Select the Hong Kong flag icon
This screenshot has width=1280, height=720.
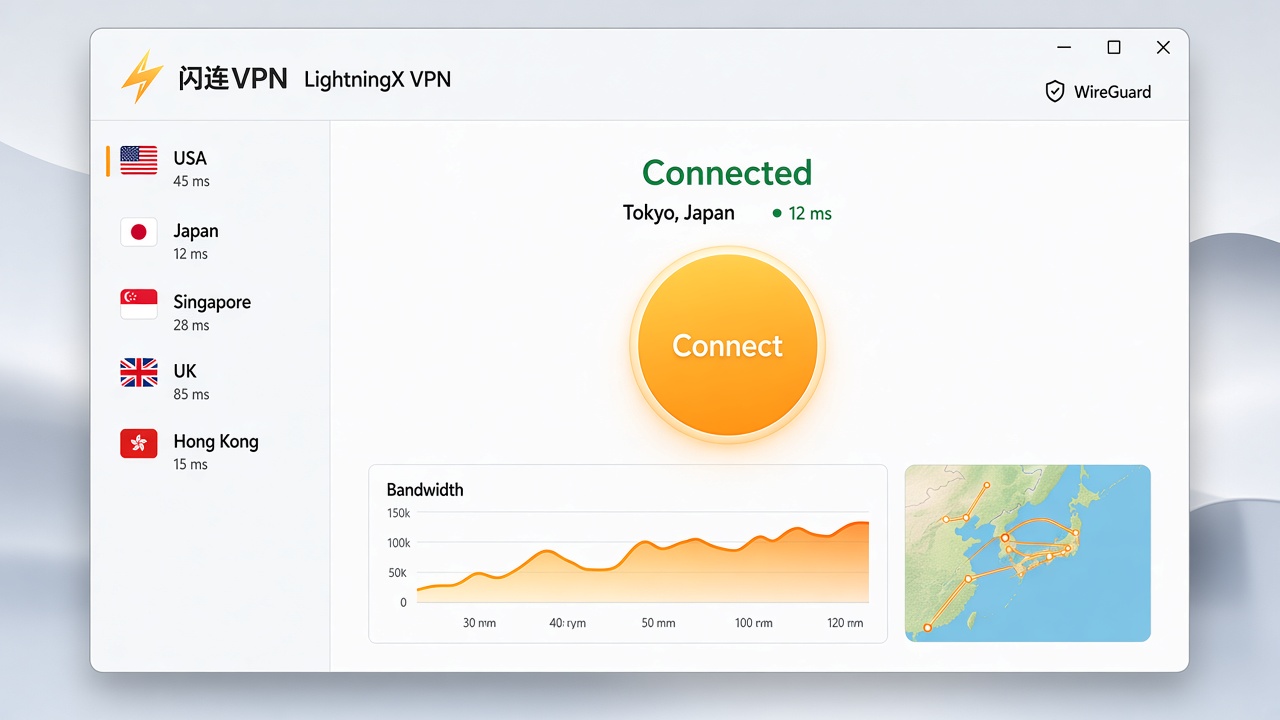pos(139,443)
